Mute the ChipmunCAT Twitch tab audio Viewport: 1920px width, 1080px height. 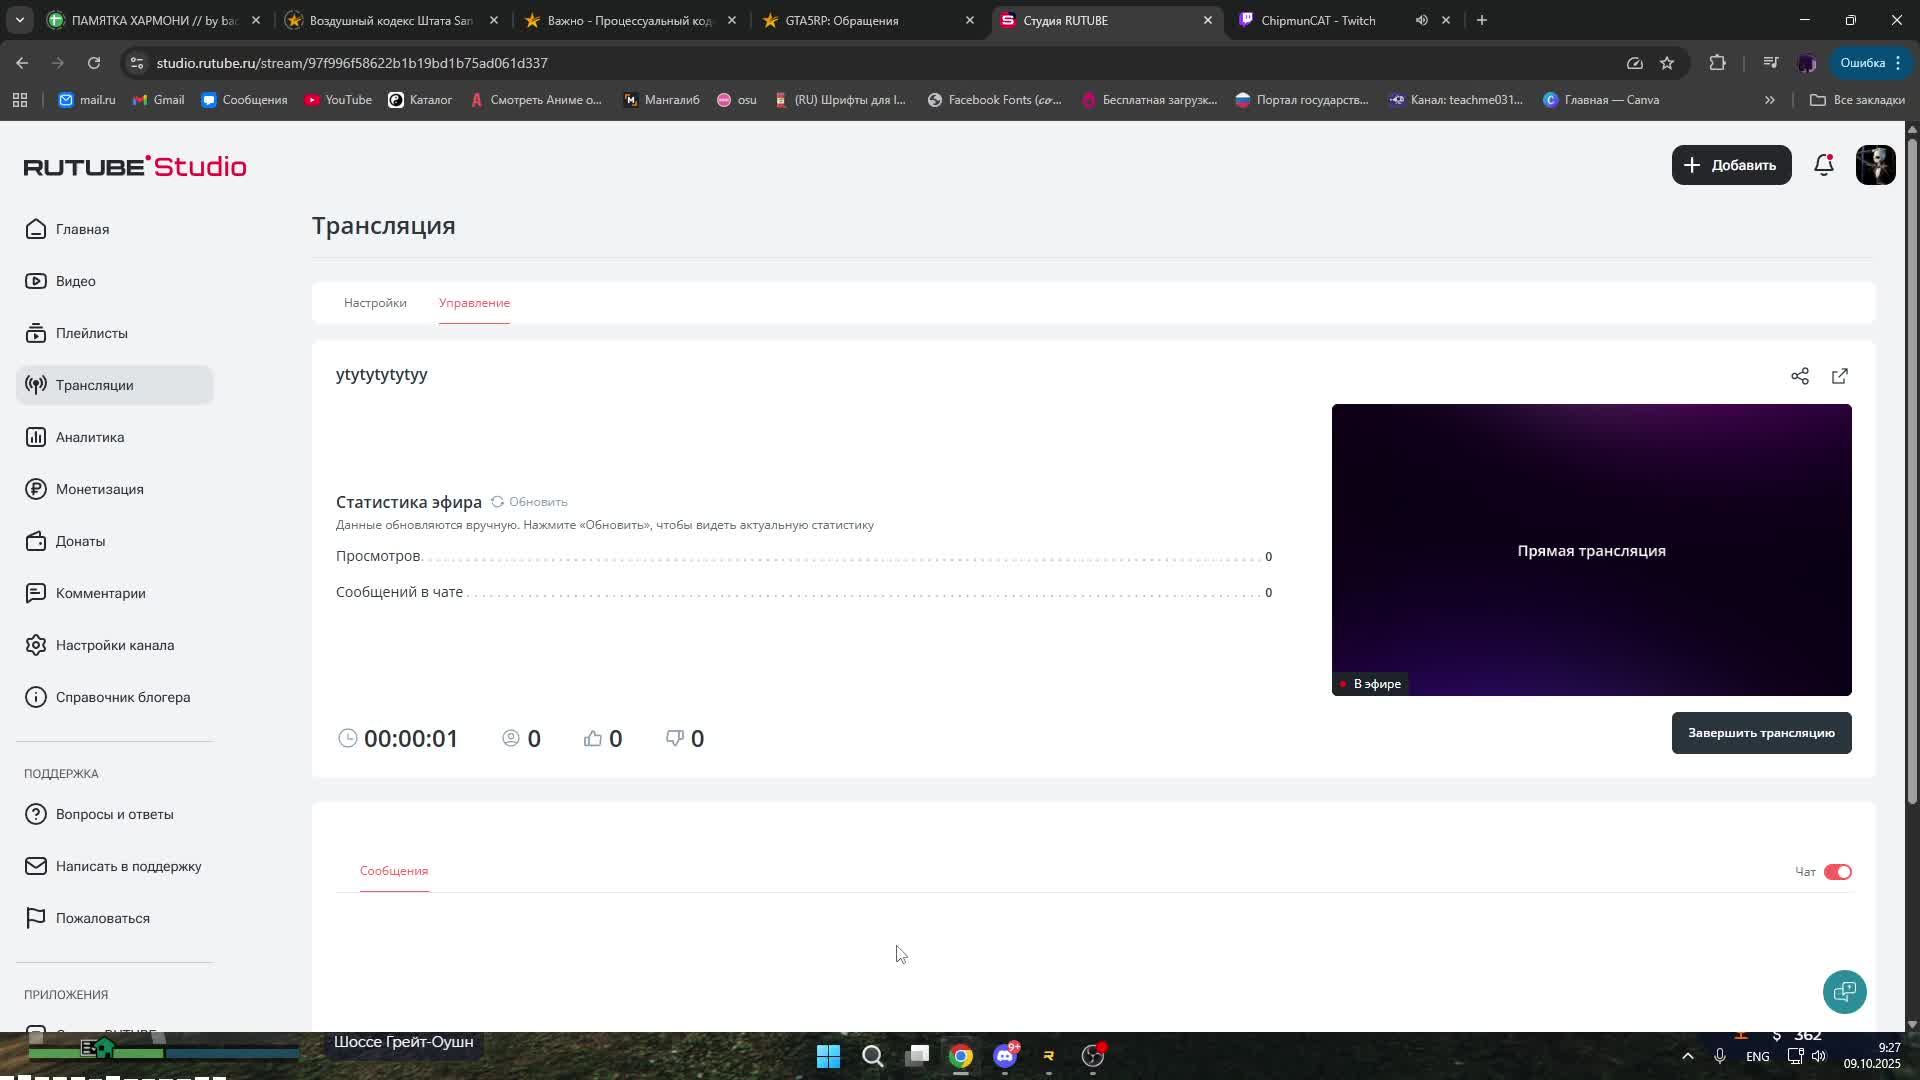[1421, 20]
